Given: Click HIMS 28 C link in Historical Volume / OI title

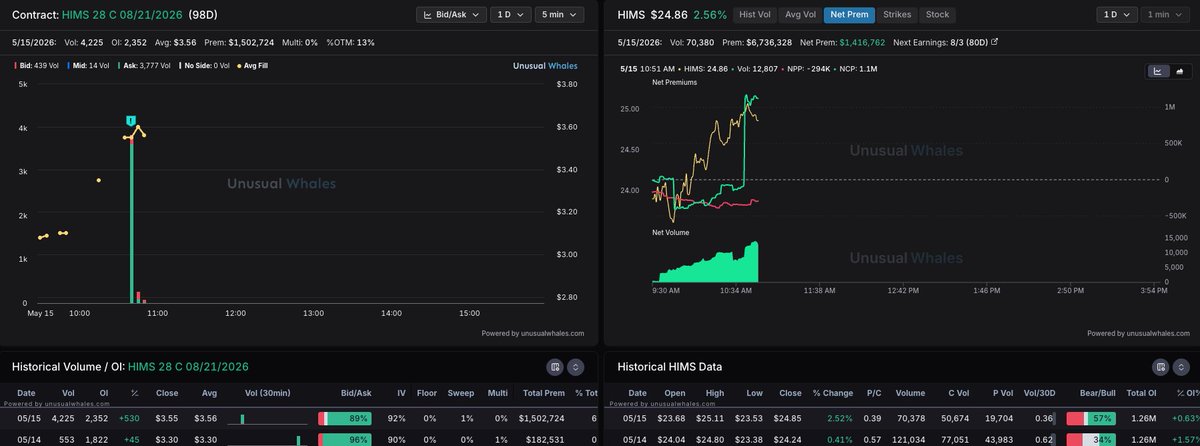Looking at the screenshot, I should click(188, 367).
